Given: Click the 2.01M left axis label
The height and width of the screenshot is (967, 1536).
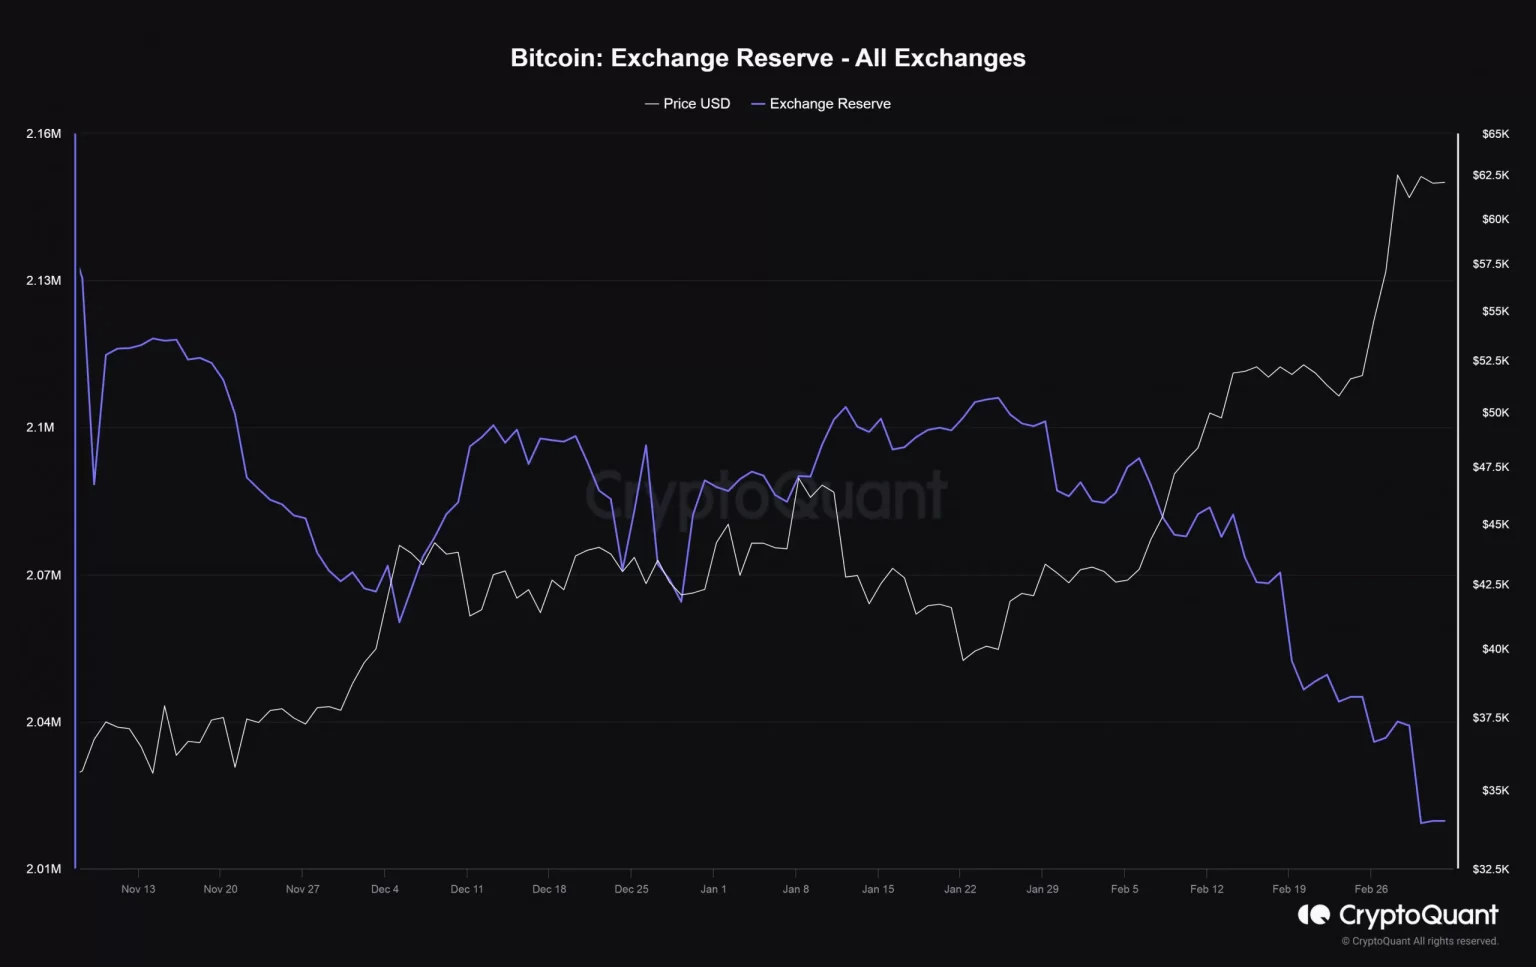Looking at the screenshot, I should click(x=43, y=869).
